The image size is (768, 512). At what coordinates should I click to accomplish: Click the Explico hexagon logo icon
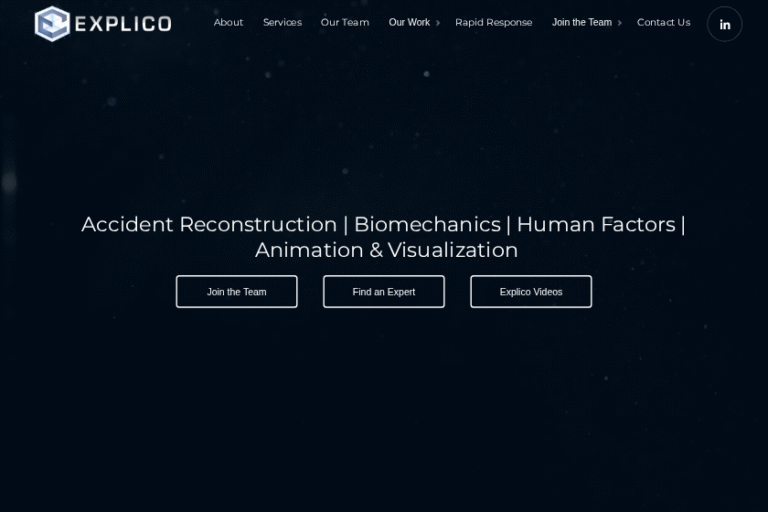[x=52, y=23]
